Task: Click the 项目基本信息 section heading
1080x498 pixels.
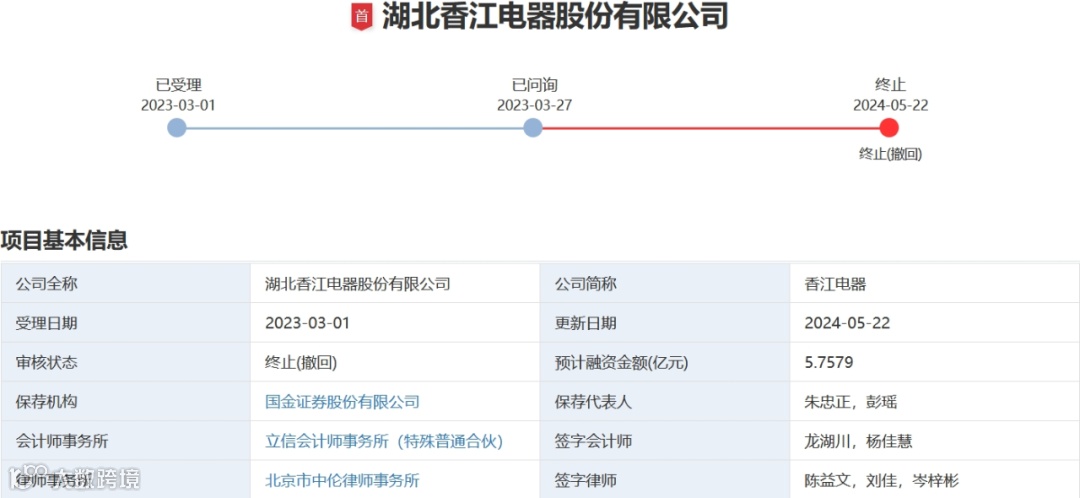Action: 64,240
